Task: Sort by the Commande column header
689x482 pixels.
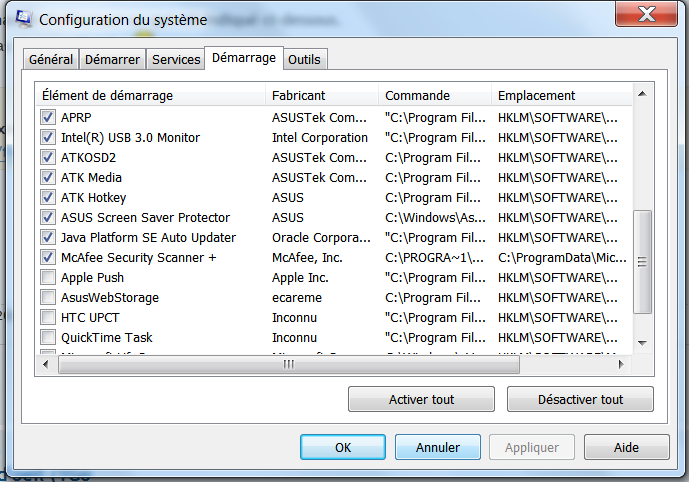Action: tap(435, 95)
